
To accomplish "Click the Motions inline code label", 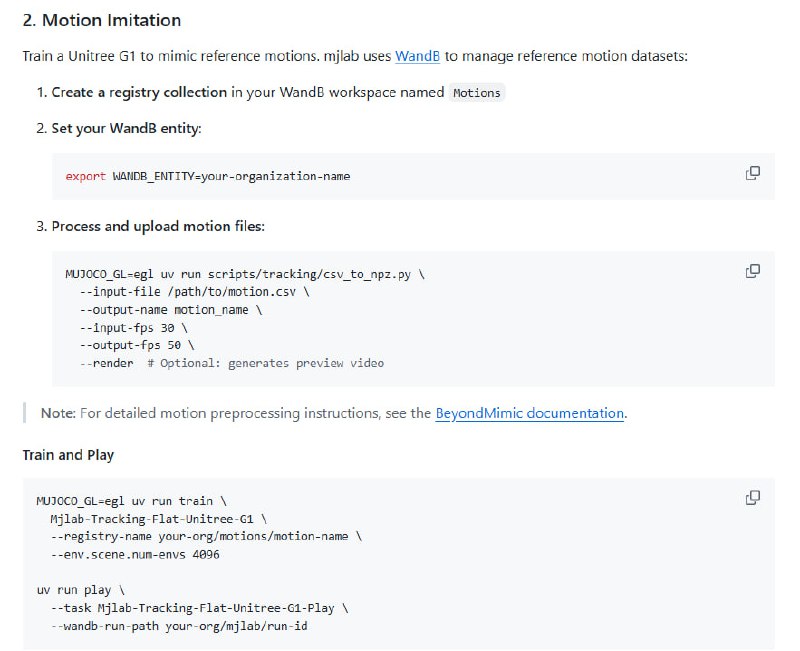I will (476, 93).
